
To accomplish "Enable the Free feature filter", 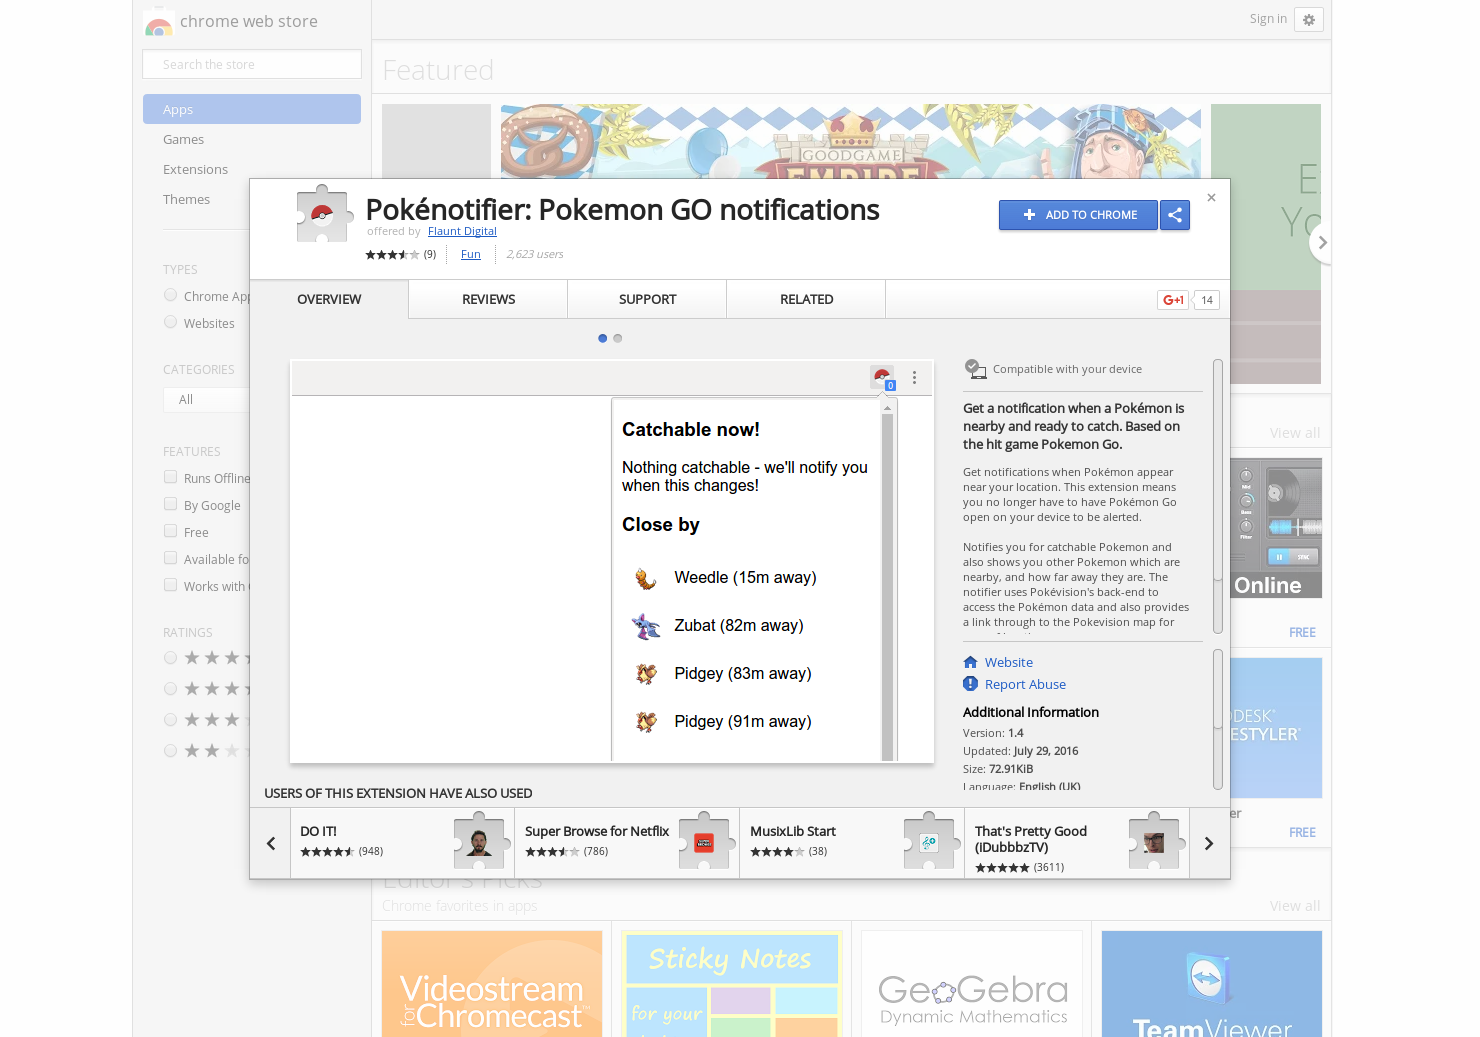I will tap(170, 531).
